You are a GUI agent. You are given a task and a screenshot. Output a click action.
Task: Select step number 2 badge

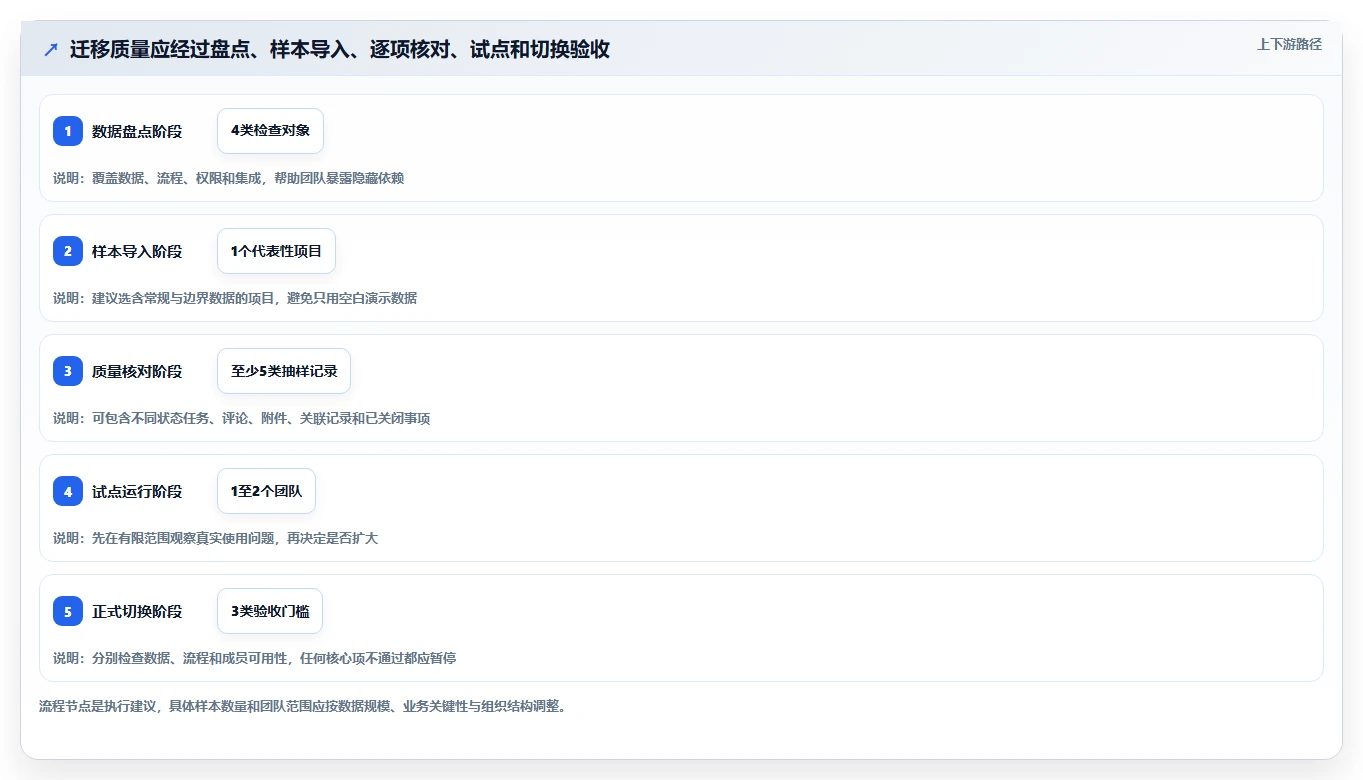pos(68,251)
